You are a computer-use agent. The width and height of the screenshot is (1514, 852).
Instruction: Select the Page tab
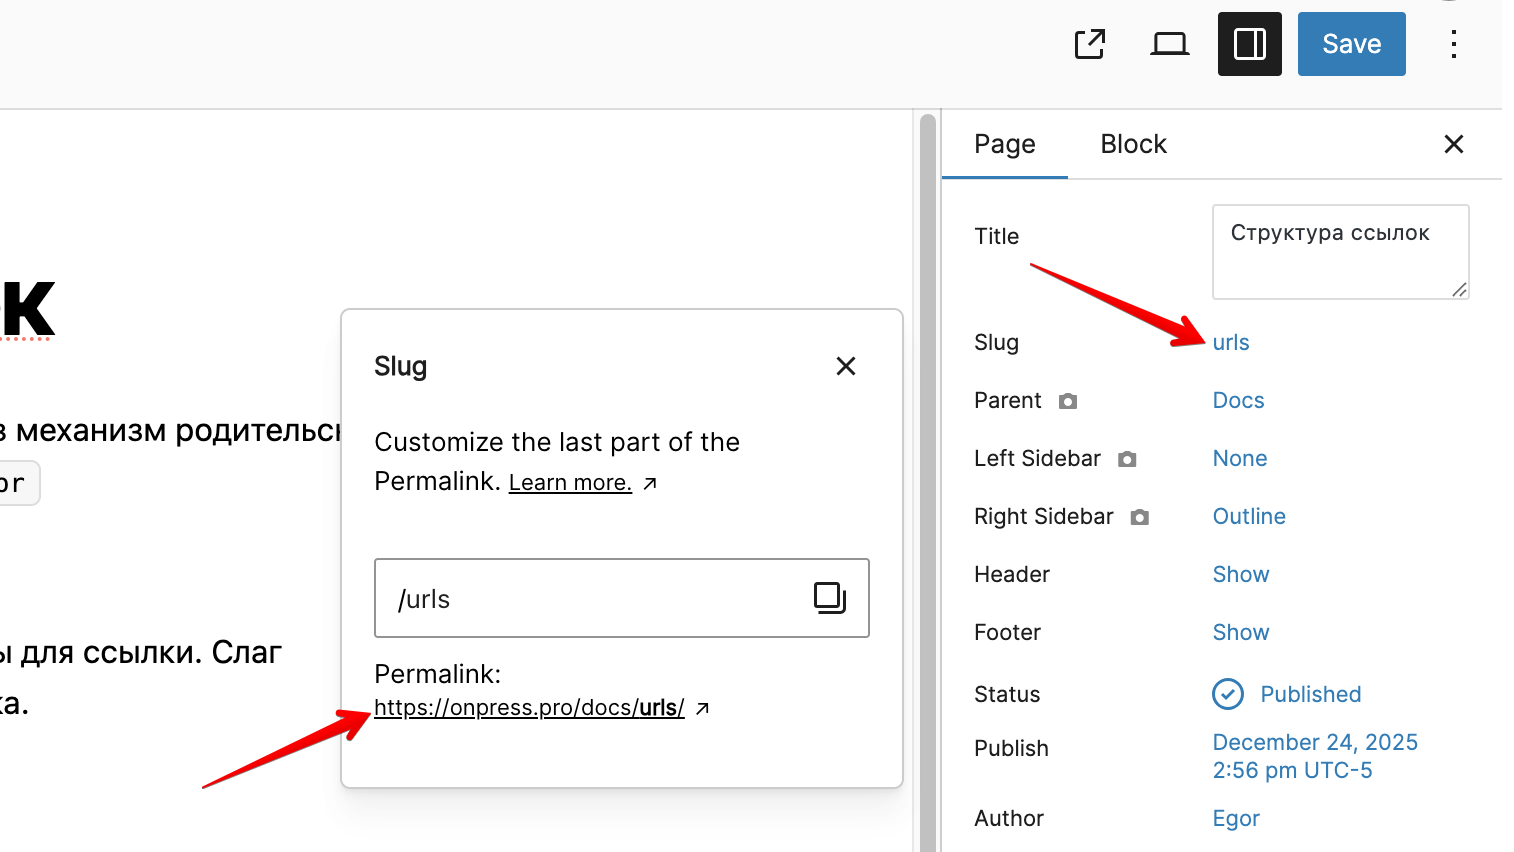(x=1004, y=144)
